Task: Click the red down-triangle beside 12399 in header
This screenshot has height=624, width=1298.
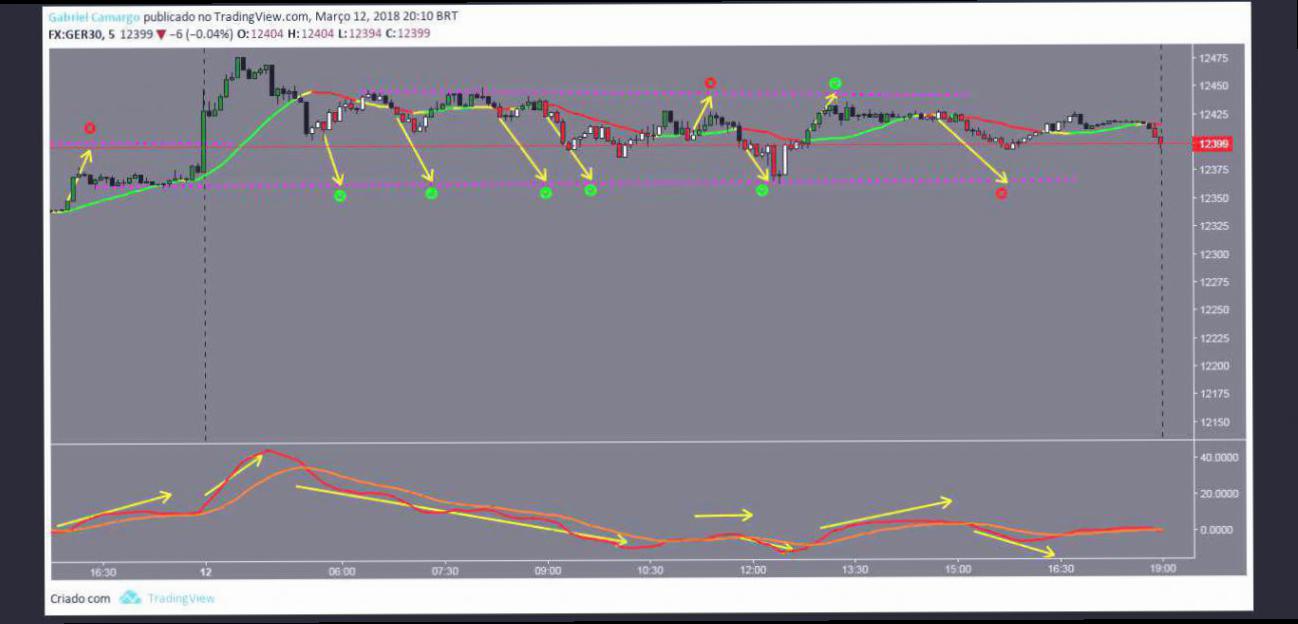Action: (160, 33)
